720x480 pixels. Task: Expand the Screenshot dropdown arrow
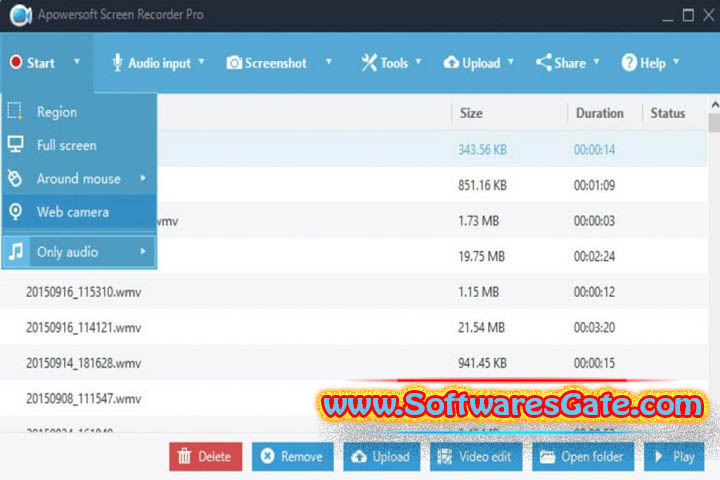(x=328, y=62)
